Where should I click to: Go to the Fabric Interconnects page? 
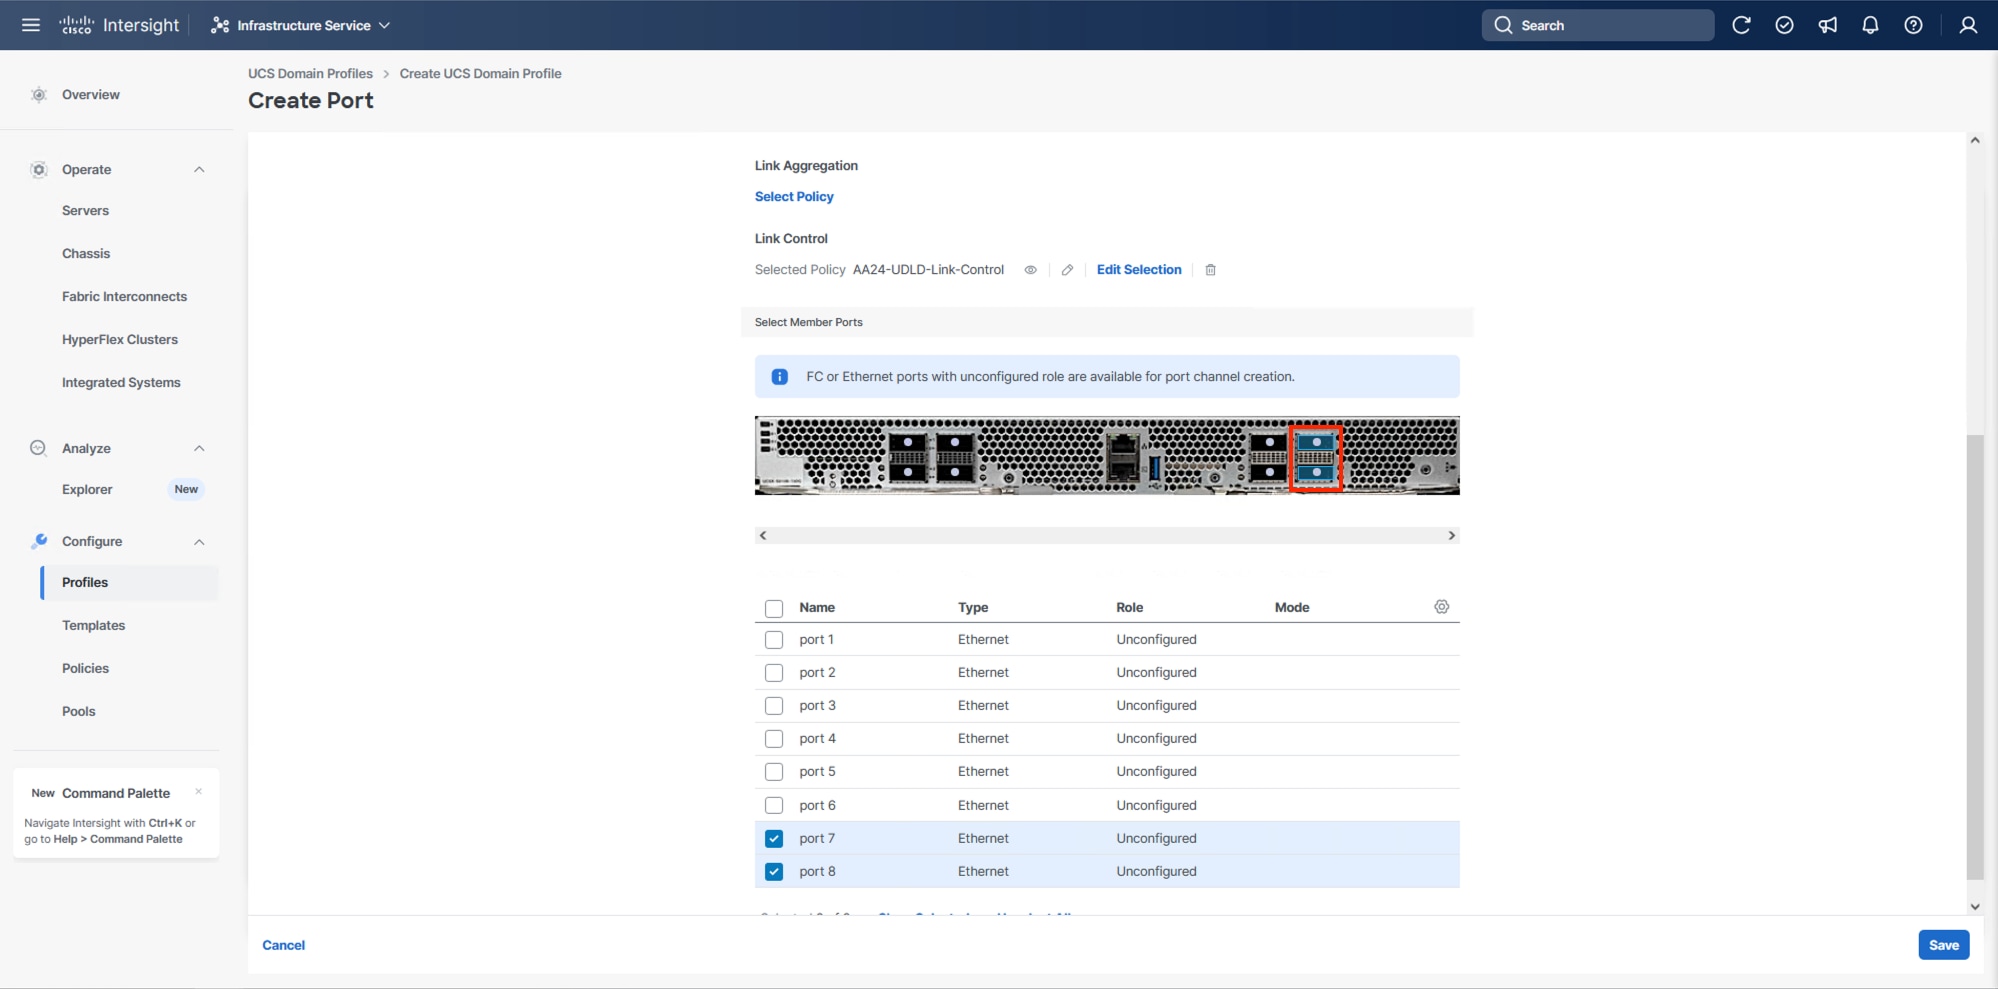124,296
